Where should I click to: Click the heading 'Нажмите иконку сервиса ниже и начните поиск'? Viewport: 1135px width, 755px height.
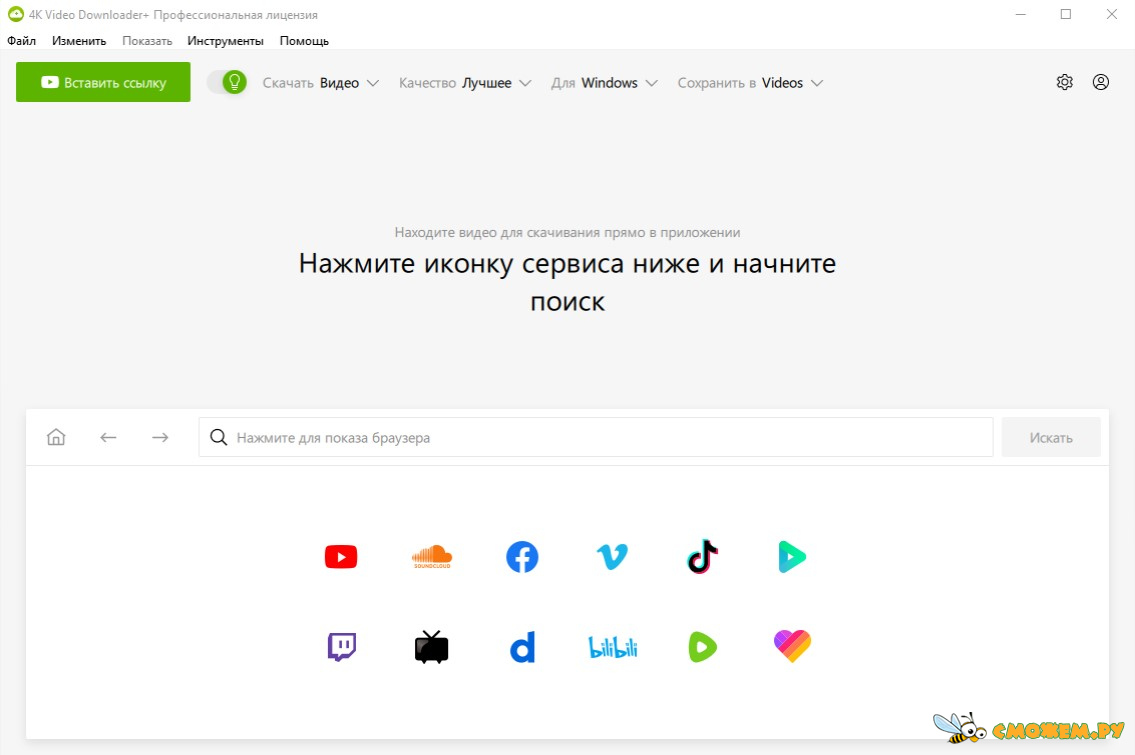pos(568,282)
